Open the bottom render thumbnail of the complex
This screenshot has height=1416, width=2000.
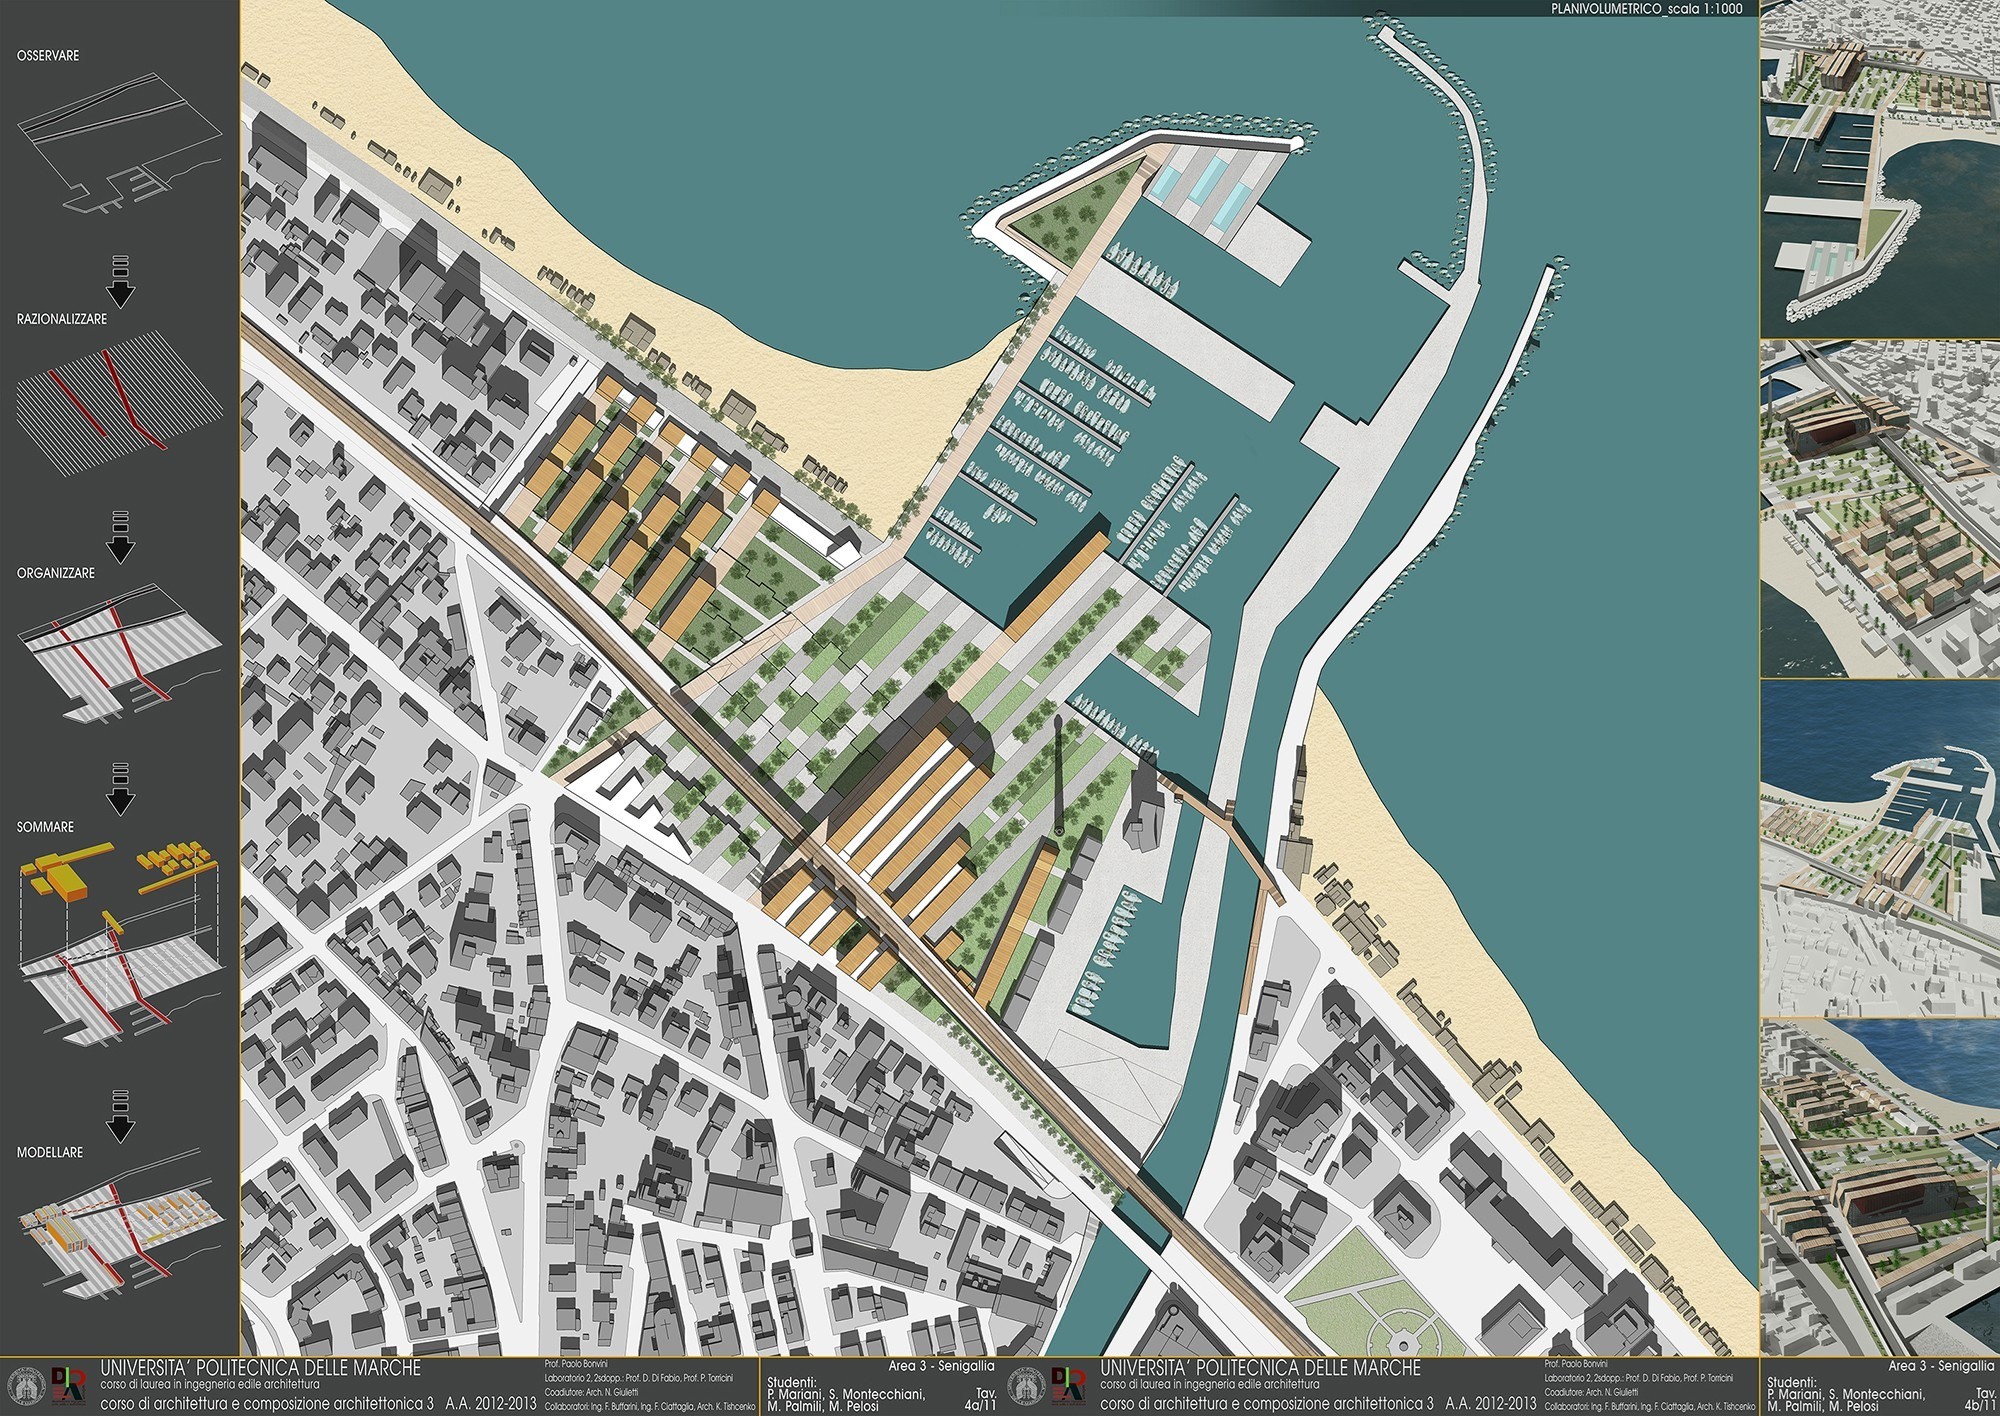pyautogui.click(x=1878, y=1185)
